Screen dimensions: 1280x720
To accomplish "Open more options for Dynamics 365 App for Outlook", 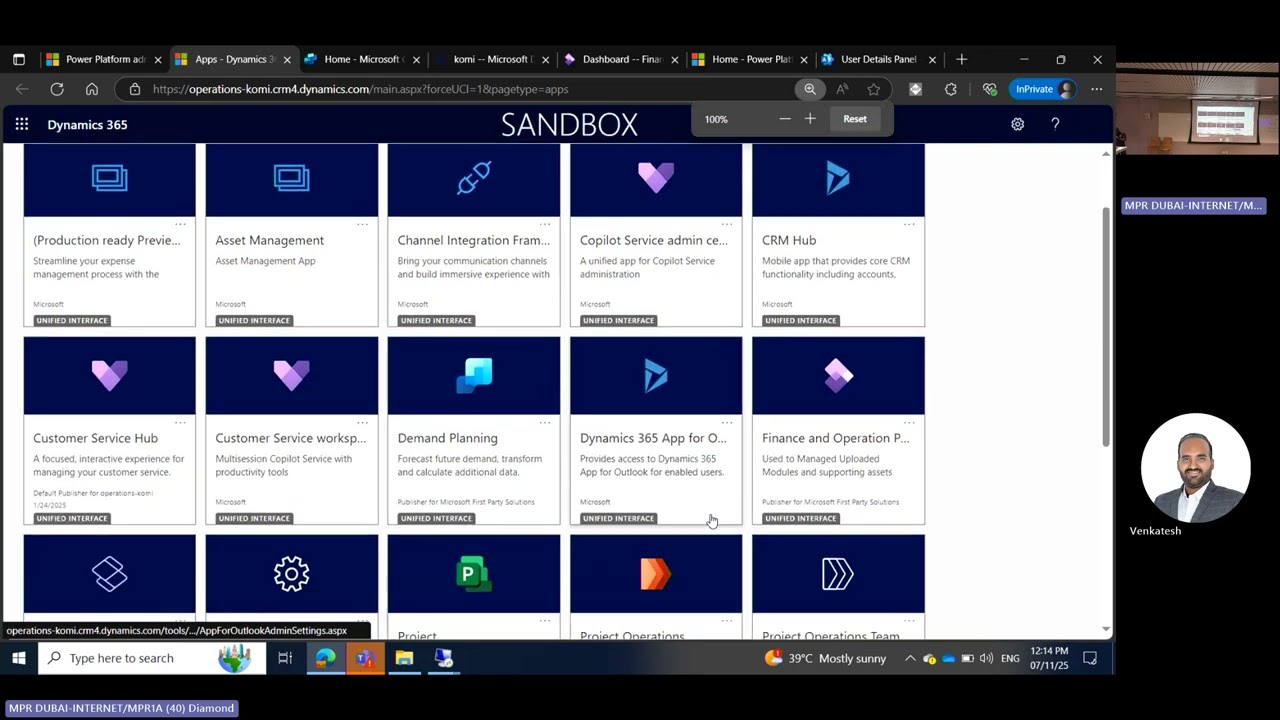I will (x=727, y=422).
